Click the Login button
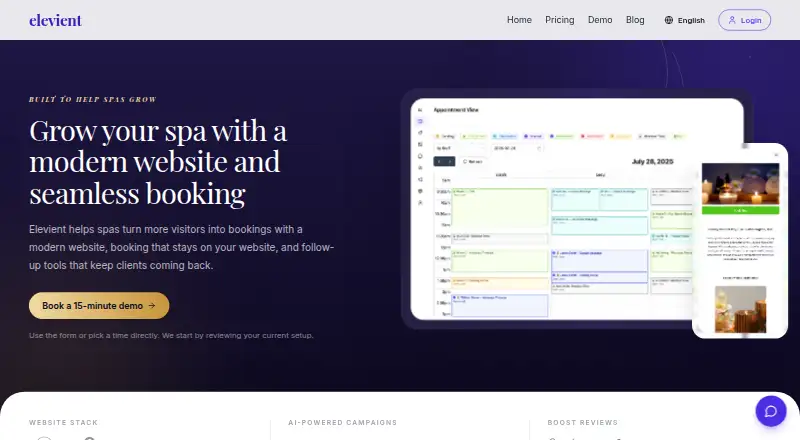The width and height of the screenshot is (800, 440). coord(744,20)
